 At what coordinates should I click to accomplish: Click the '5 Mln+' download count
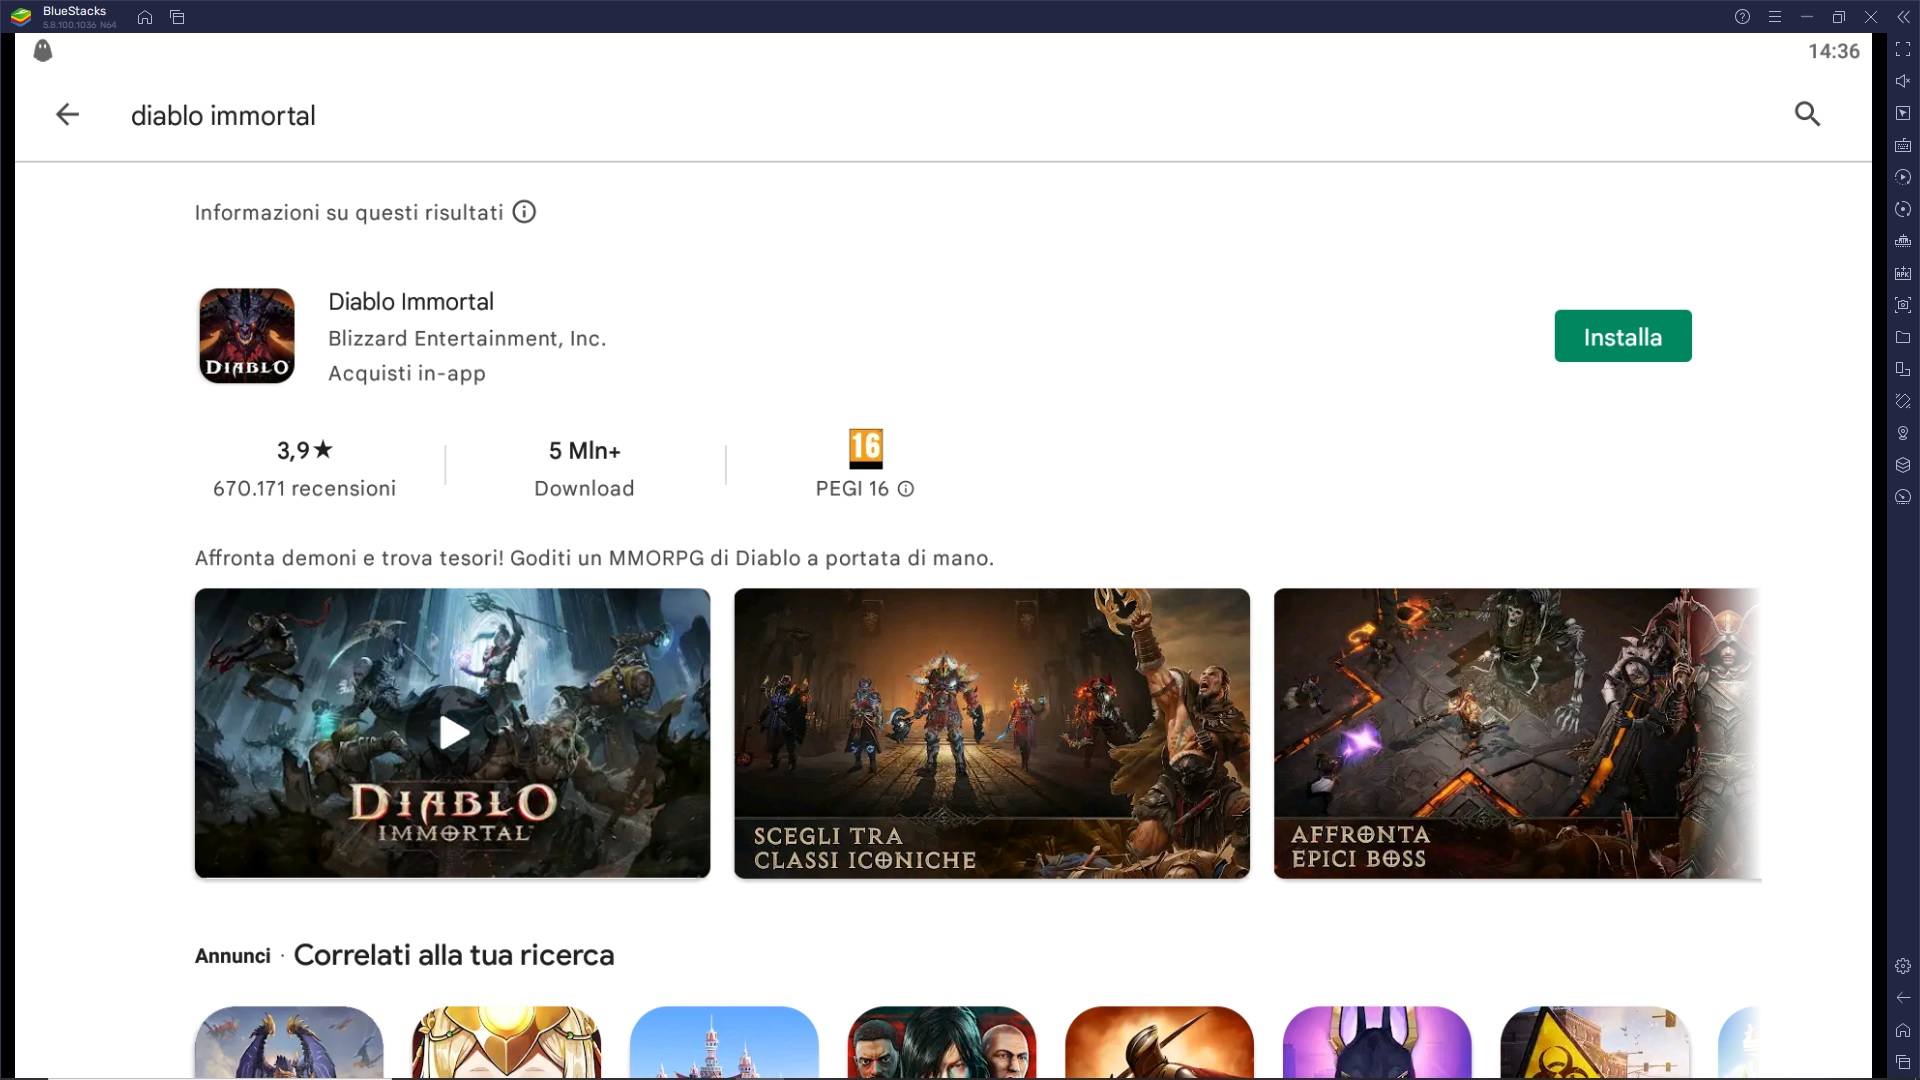coord(585,451)
